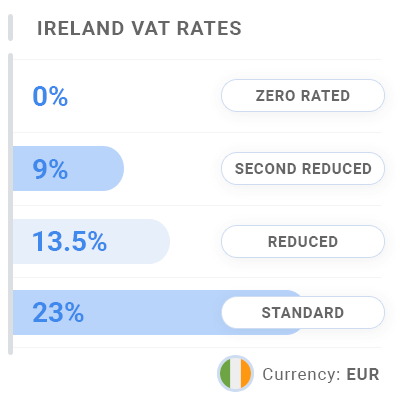Click the bold EUR currency code
The width and height of the screenshot is (400, 400).
[363, 374]
